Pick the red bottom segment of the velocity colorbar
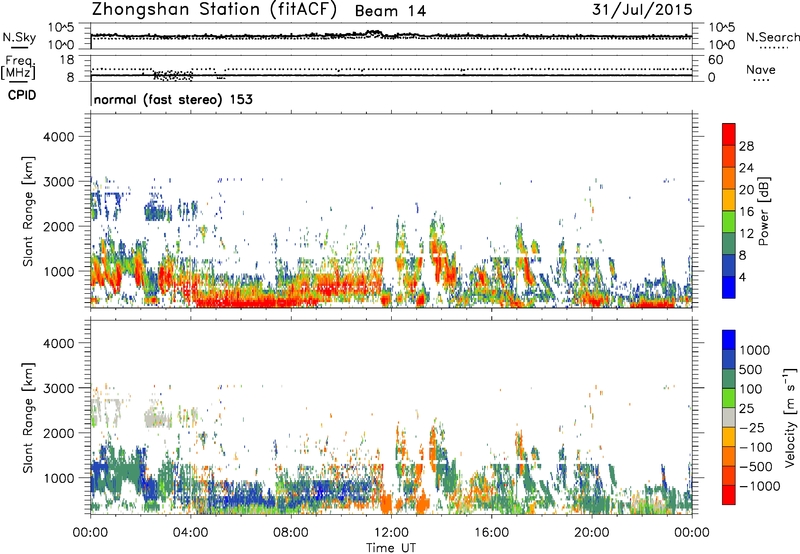Screen dimensions: 800x554 click(x=729, y=495)
